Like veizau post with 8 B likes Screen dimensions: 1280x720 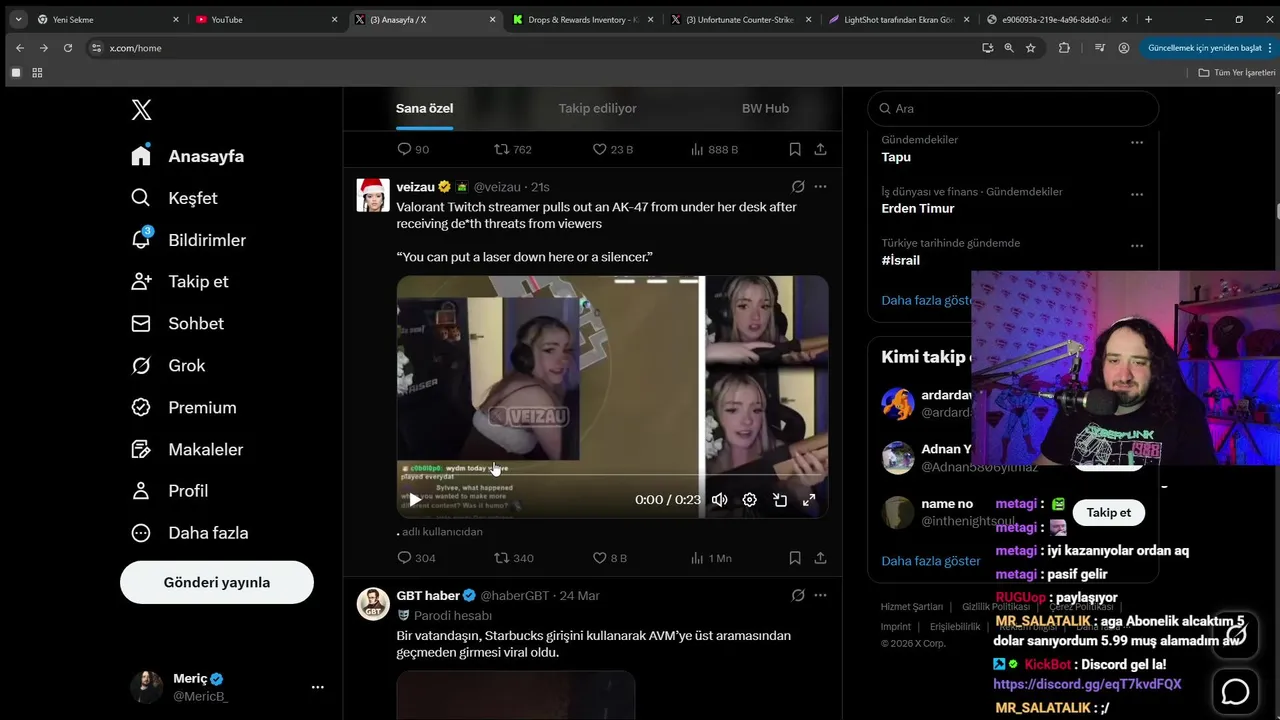tap(609, 558)
